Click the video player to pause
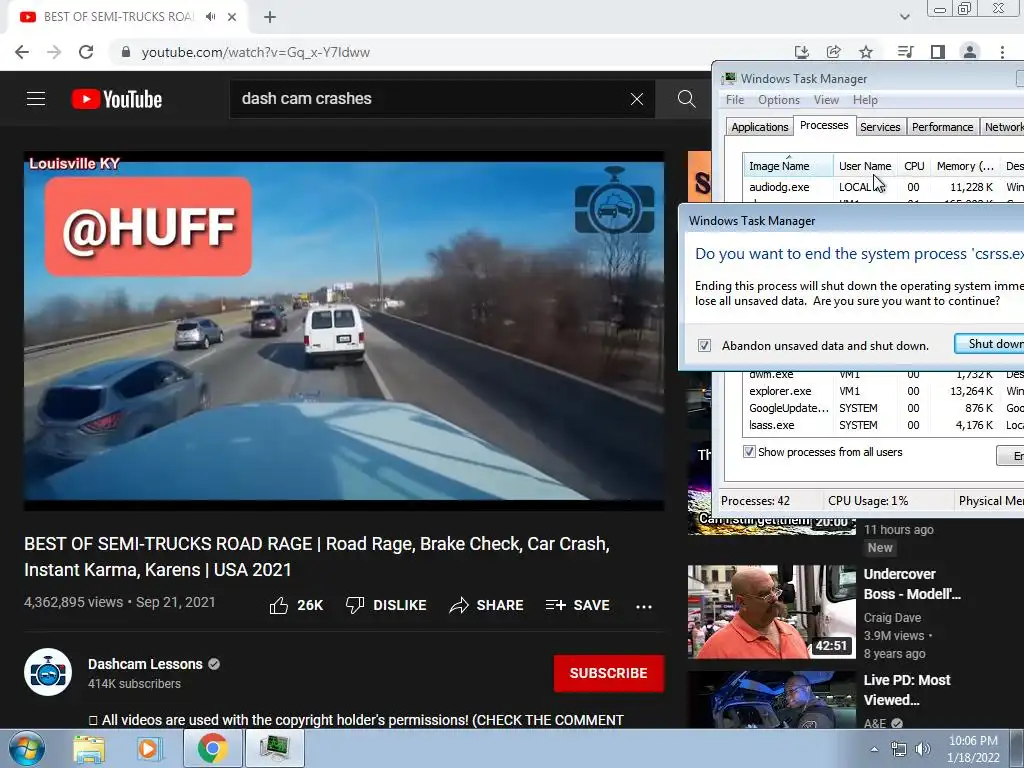Viewport: 1024px width, 768px height. [x=344, y=331]
